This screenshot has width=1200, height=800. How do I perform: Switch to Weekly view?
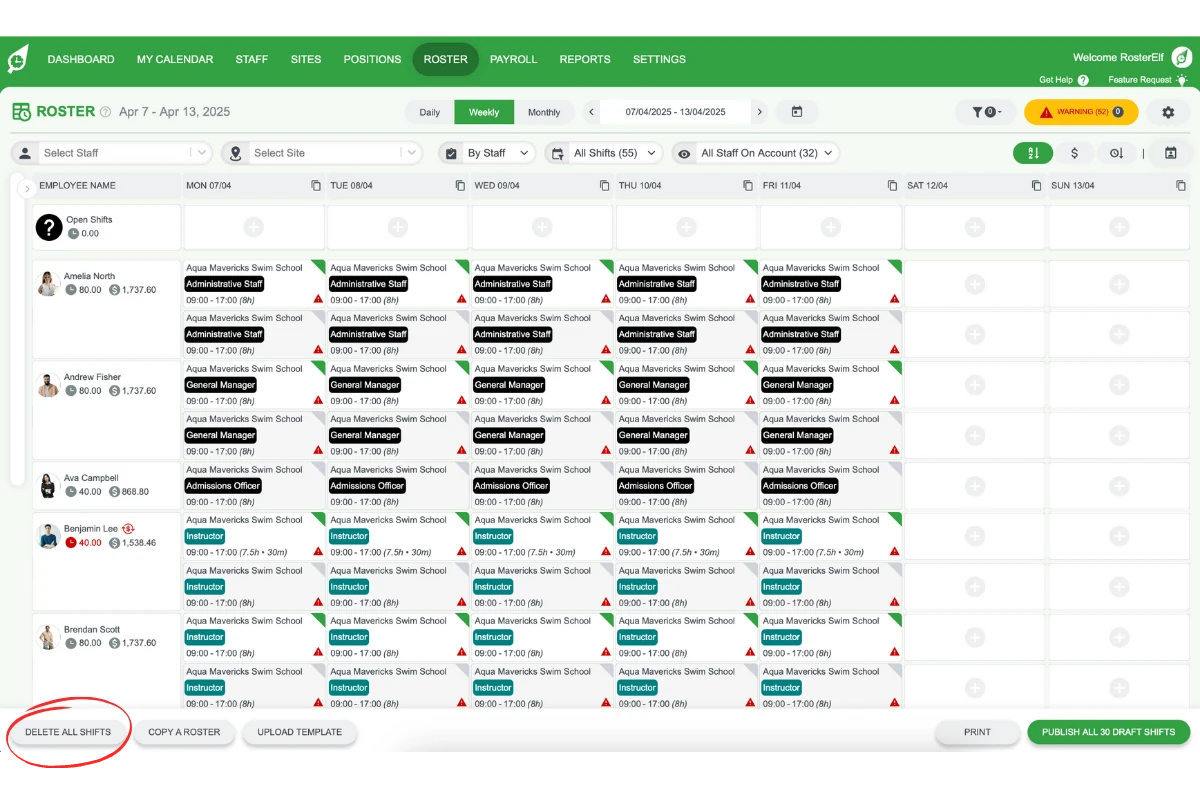[x=484, y=112]
